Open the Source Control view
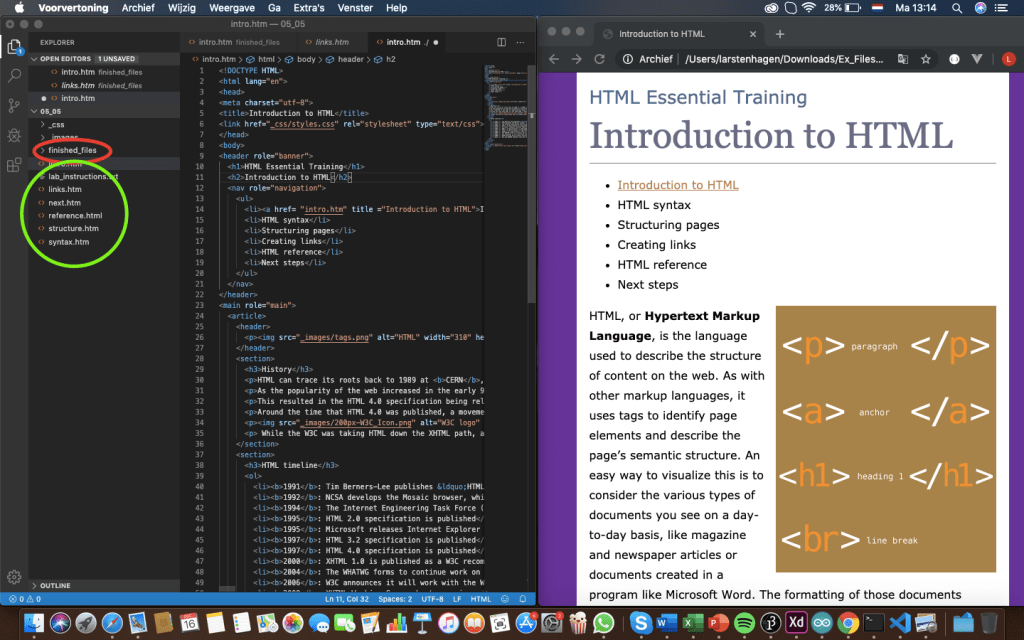1024x640 pixels. (14, 105)
